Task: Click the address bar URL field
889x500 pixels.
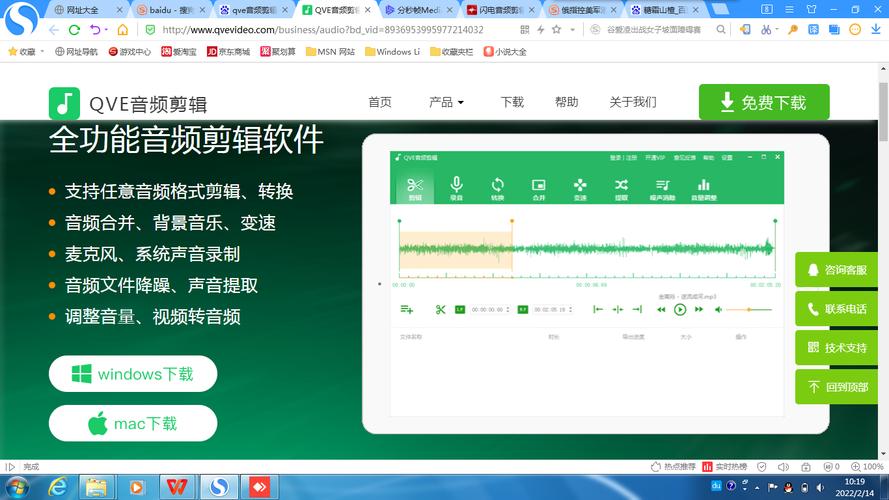Action: [x=323, y=29]
